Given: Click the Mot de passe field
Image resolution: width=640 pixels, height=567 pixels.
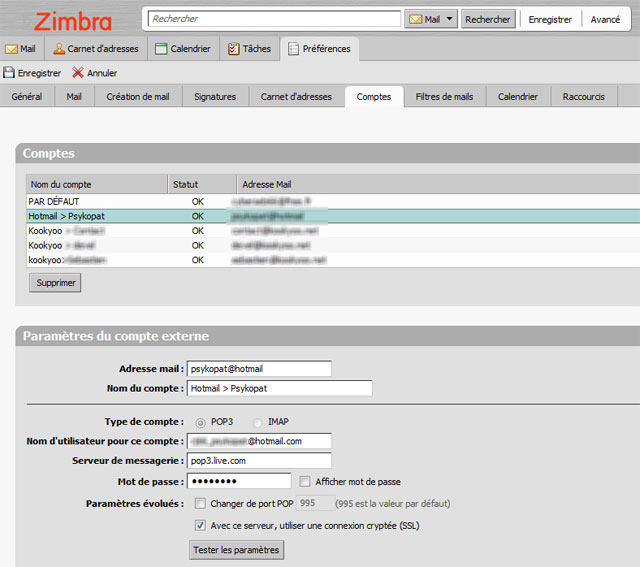Looking at the screenshot, I should pyautogui.click(x=239, y=481).
